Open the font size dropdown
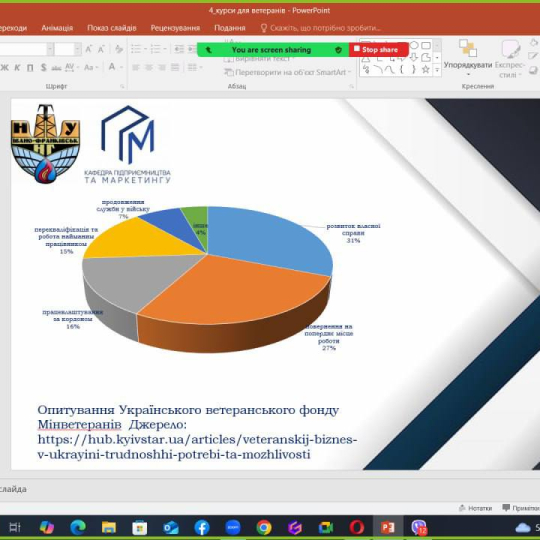Viewport: 540px width, 540px height. click(78, 49)
